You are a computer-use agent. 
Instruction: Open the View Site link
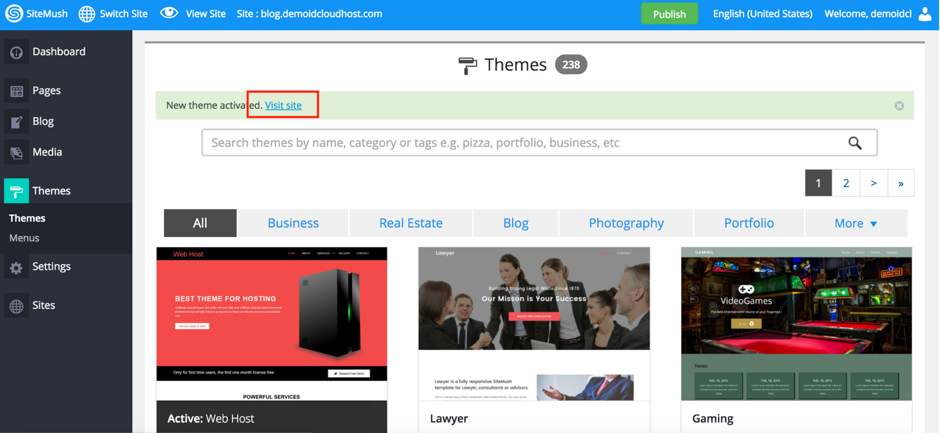point(206,13)
